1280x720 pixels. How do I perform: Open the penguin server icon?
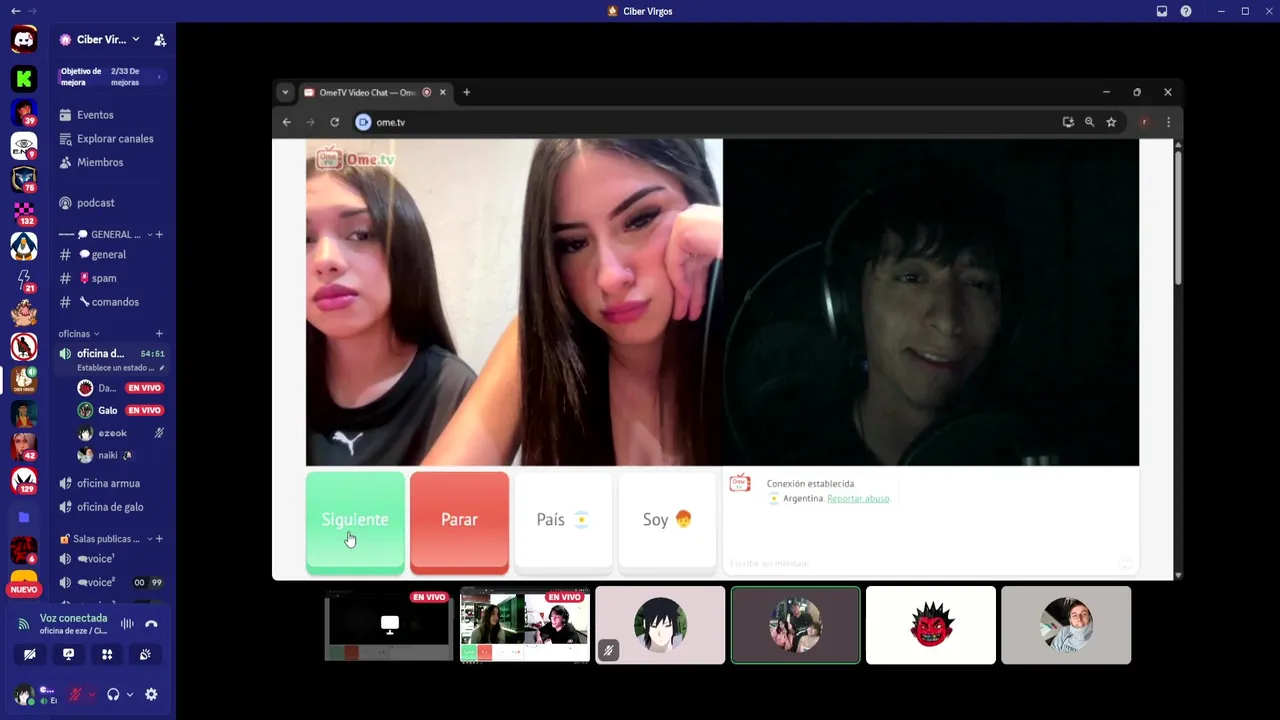point(24,246)
